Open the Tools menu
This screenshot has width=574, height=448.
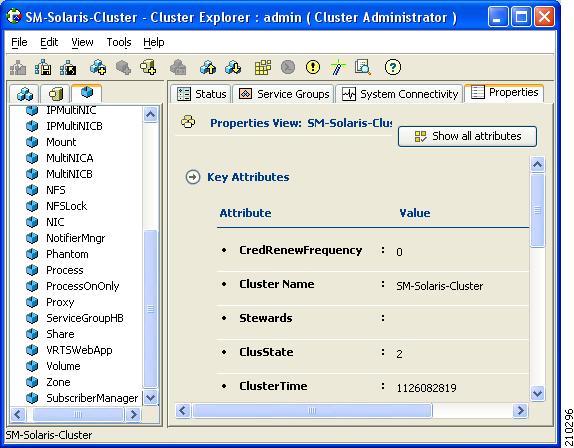pyautogui.click(x=119, y=42)
